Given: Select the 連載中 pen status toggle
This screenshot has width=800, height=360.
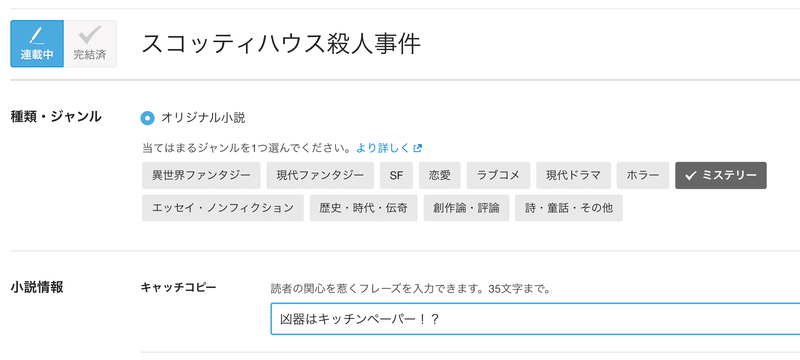Looking at the screenshot, I should tap(37, 44).
